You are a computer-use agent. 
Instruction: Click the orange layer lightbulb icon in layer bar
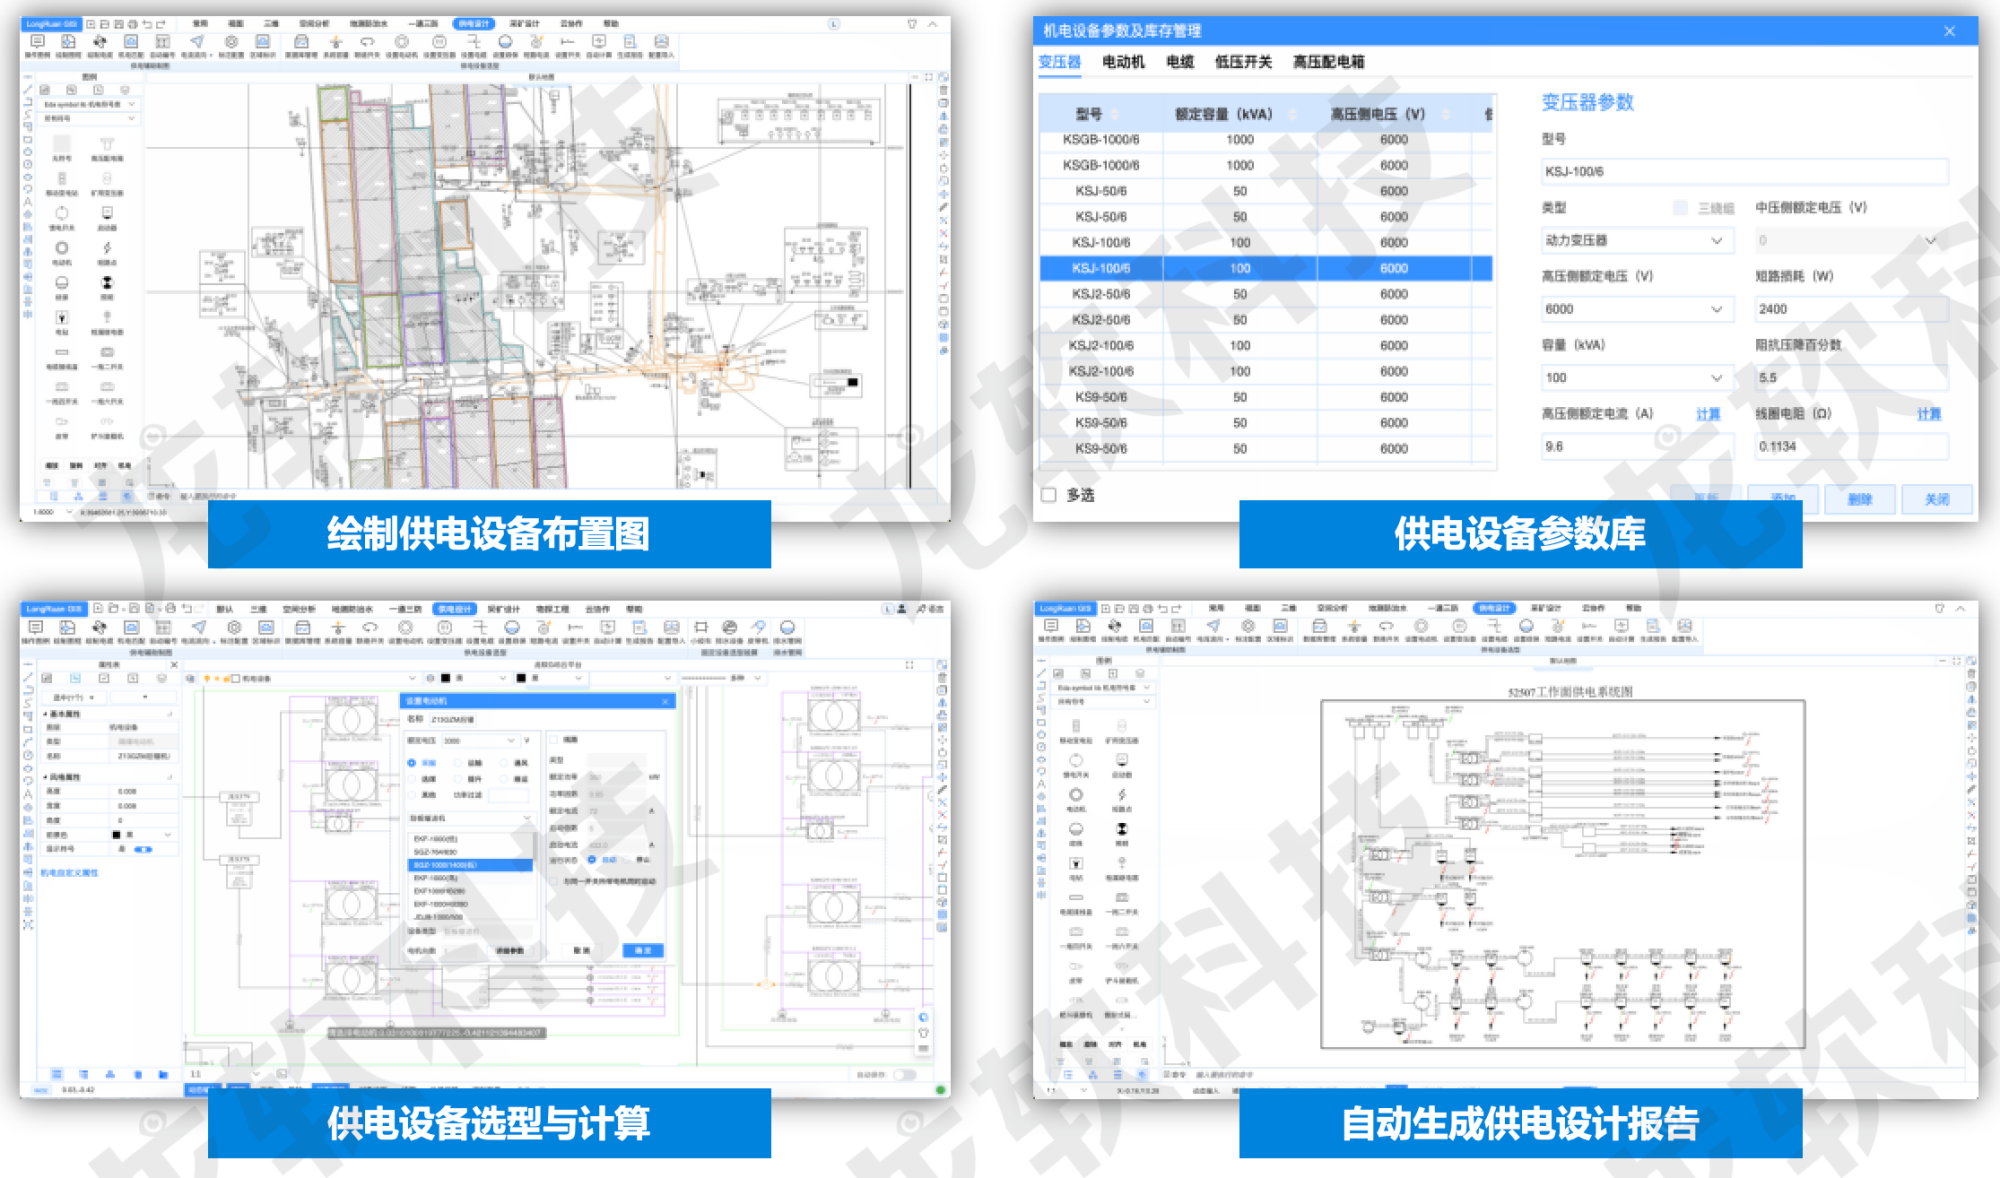click(x=208, y=678)
